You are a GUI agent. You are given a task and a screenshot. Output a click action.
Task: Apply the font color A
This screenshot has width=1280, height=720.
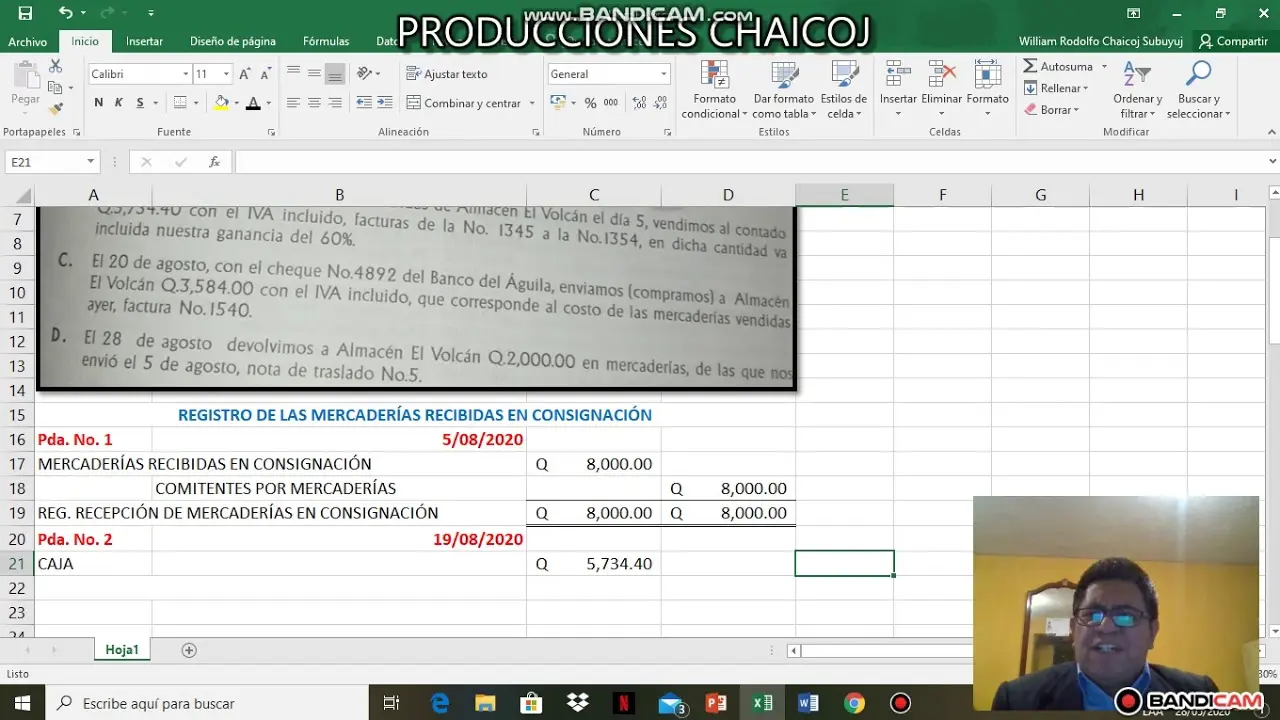(x=253, y=103)
